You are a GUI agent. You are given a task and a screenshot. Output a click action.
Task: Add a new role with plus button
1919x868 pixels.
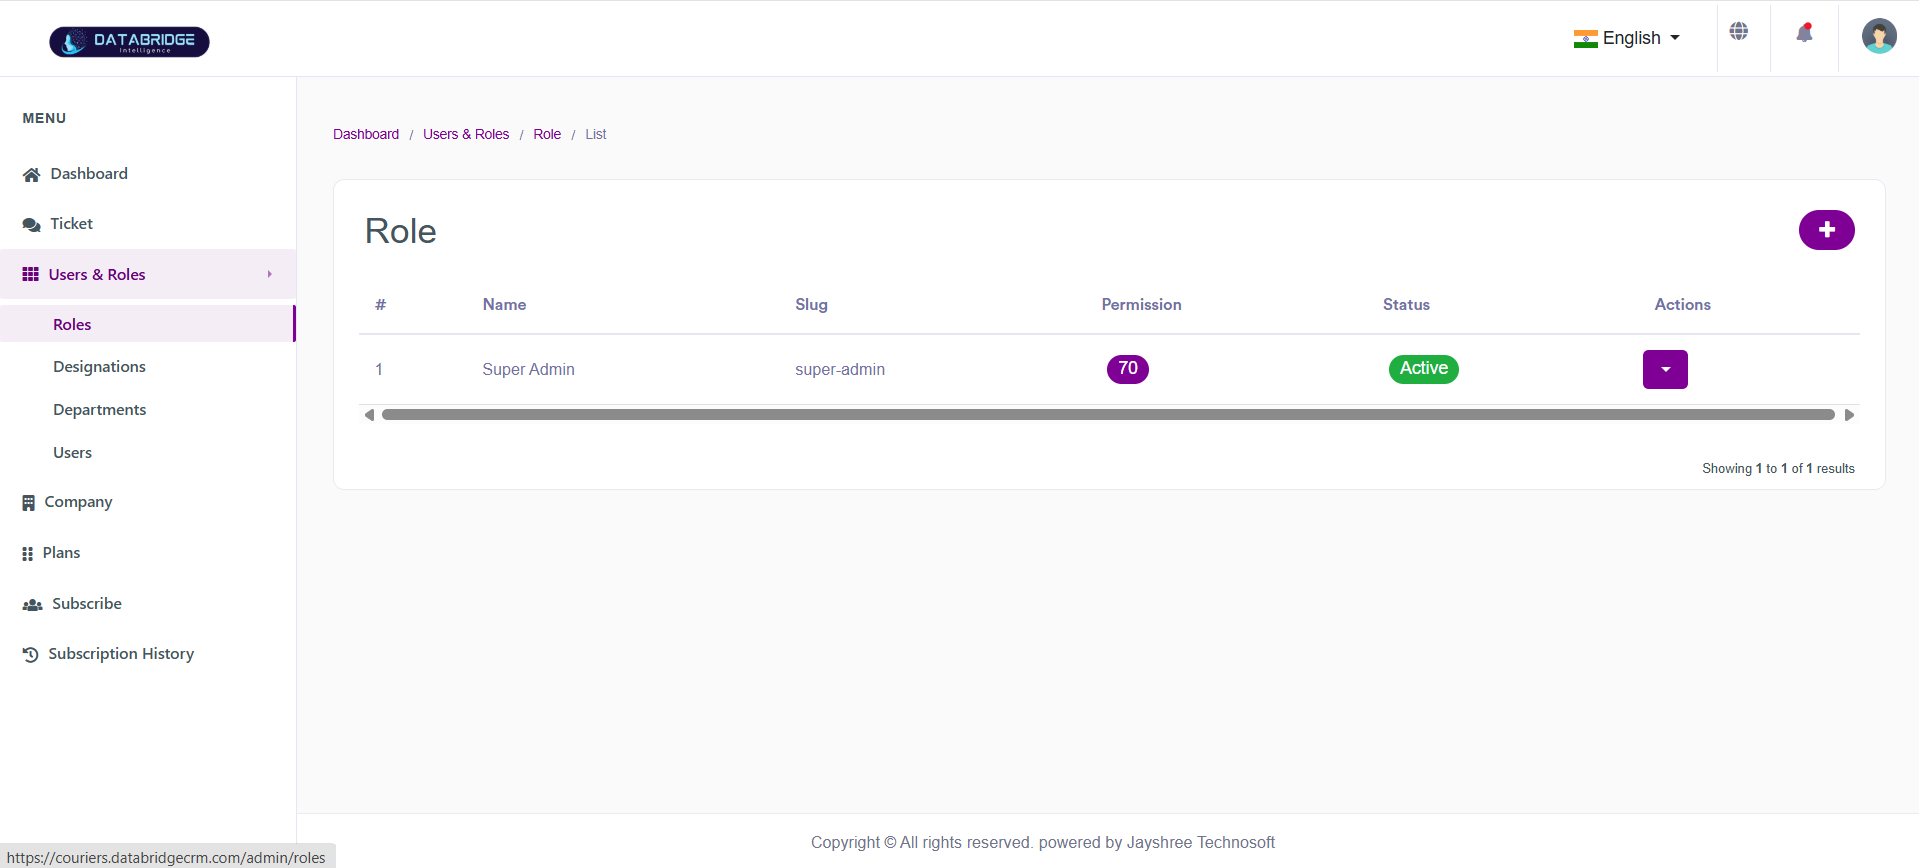(1826, 230)
